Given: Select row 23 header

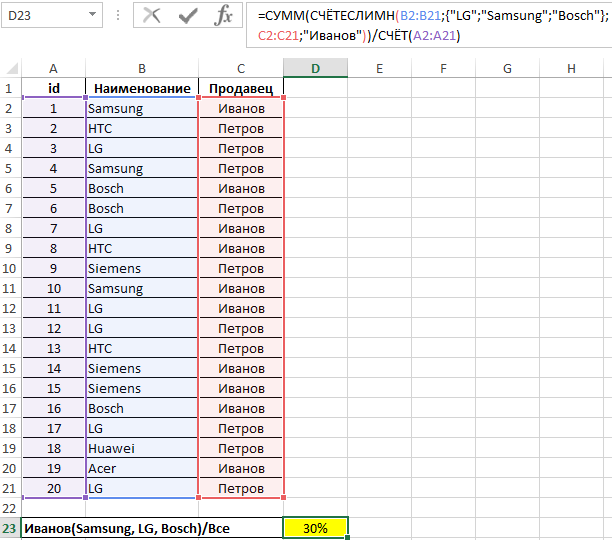Looking at the screenshot, I should pyautogui.click(x=11, y=528).
